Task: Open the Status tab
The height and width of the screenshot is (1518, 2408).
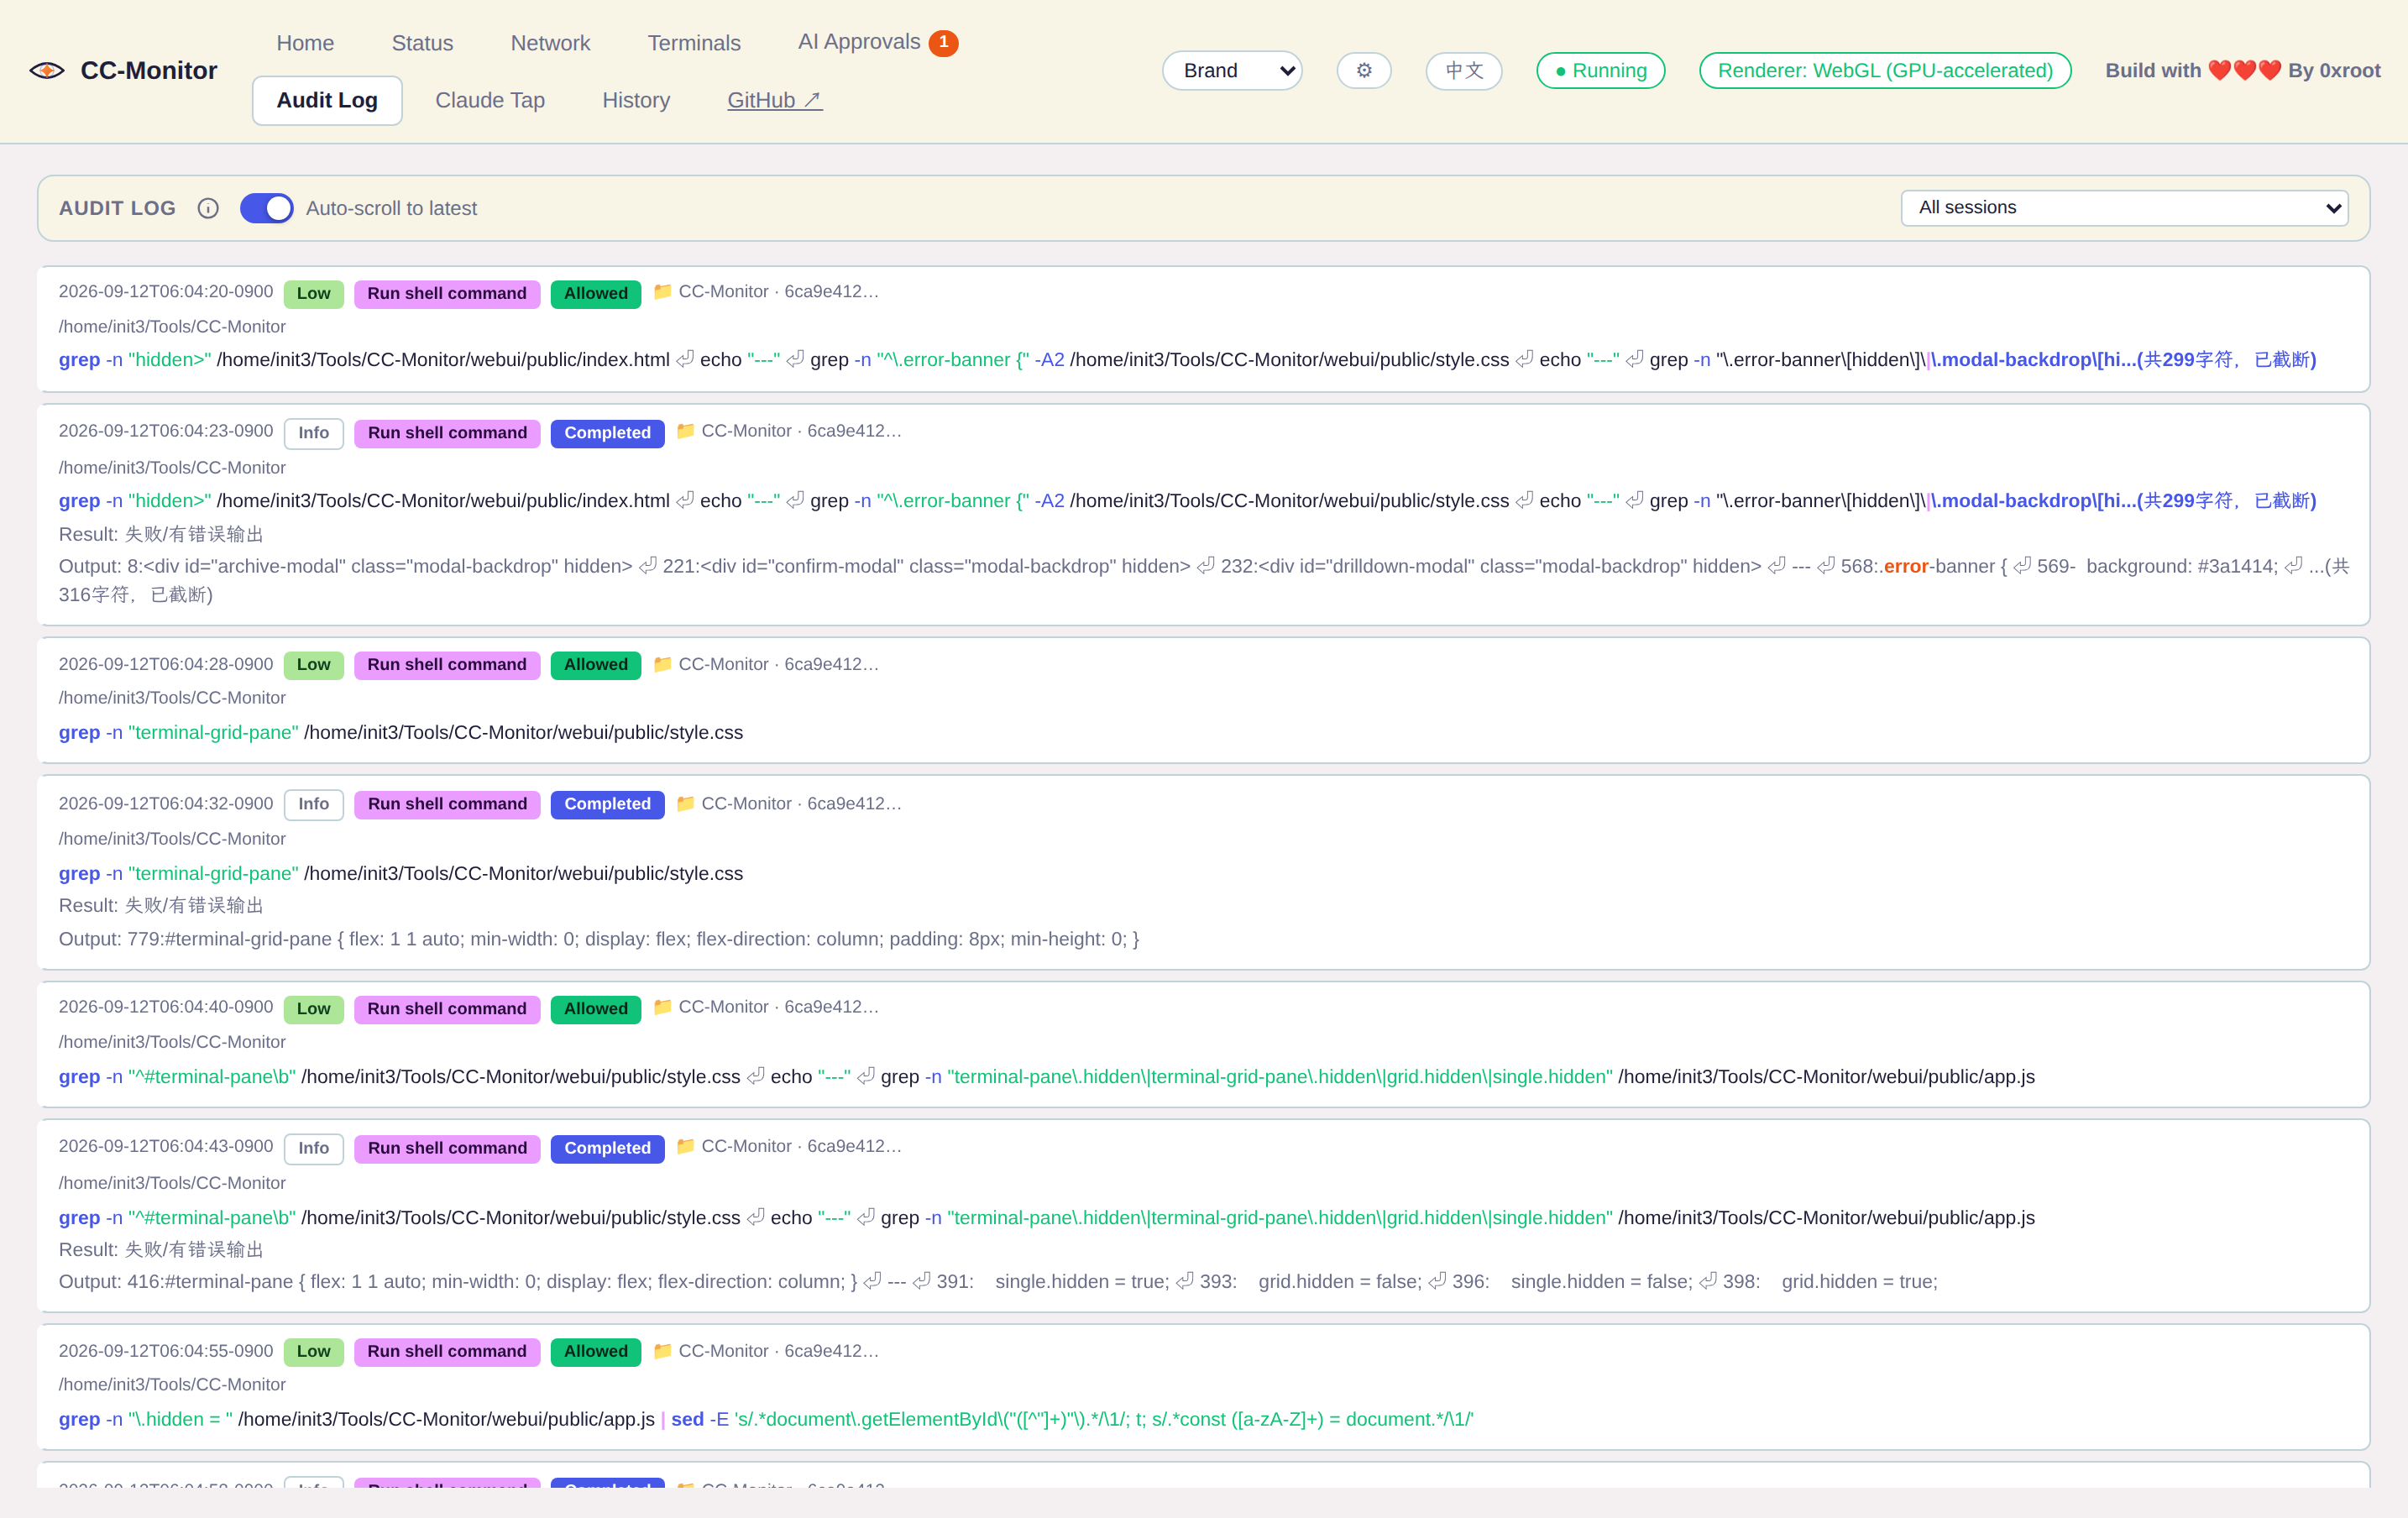Action: coord(422,43)
